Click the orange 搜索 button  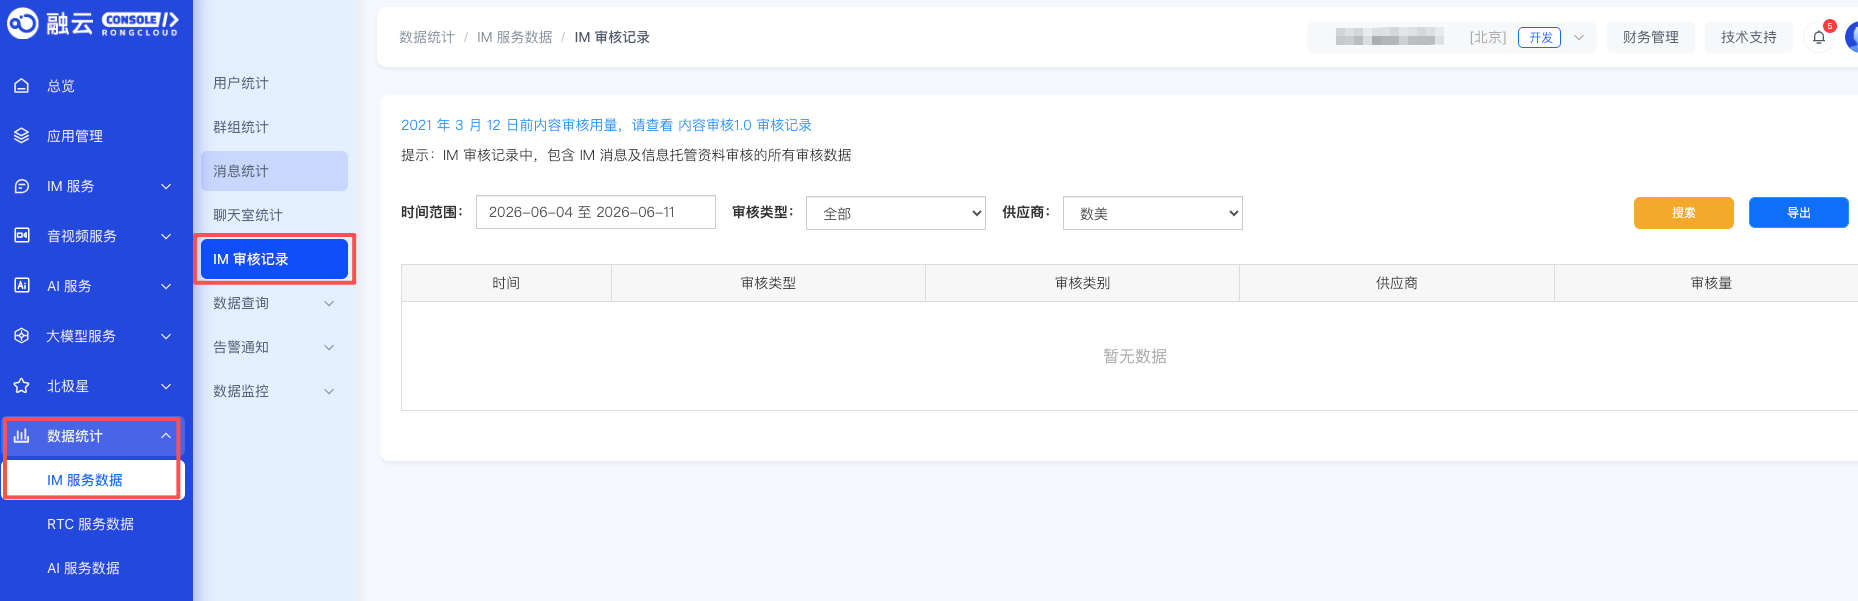tap(1684, 212)
